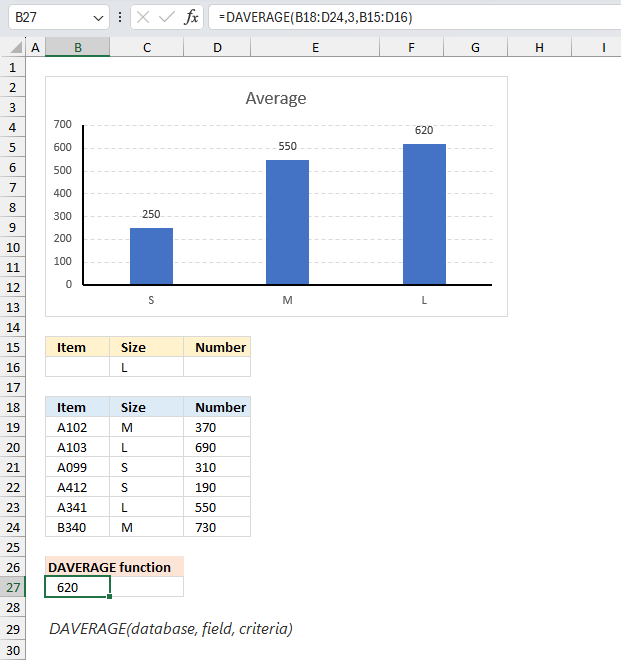The height and width of the screenshot is (660, 621).
Task: Click the DAVERAGE(database, field, criteria) syntax text
Action: pyautogui.click(x=171, y=628)
